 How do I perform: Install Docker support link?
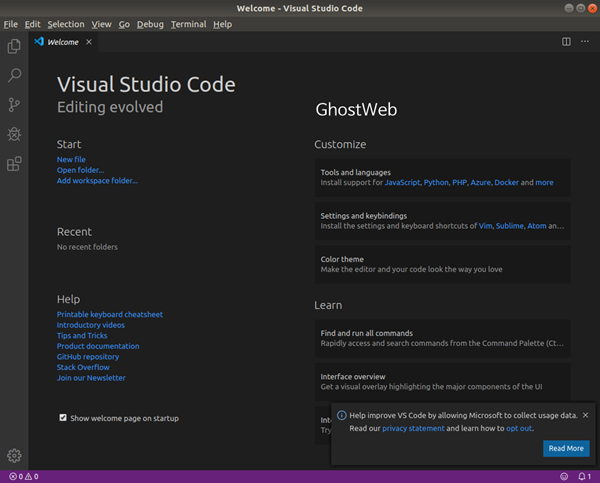coord(506,183)
